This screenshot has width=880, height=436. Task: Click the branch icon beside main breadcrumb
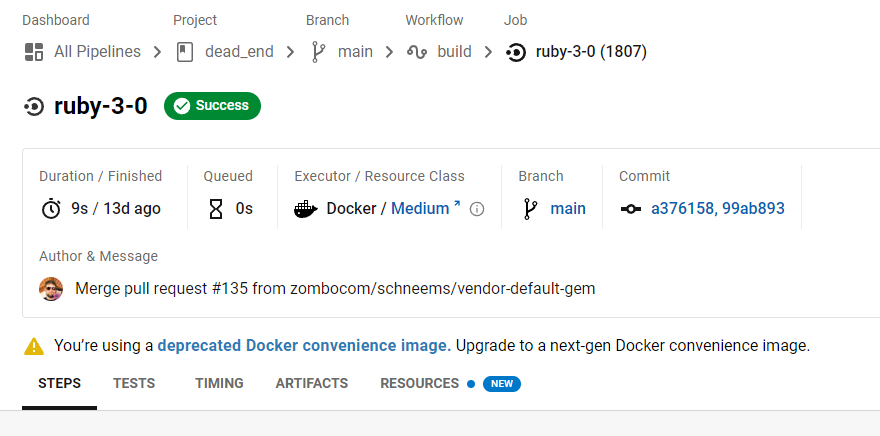(319, 52)
